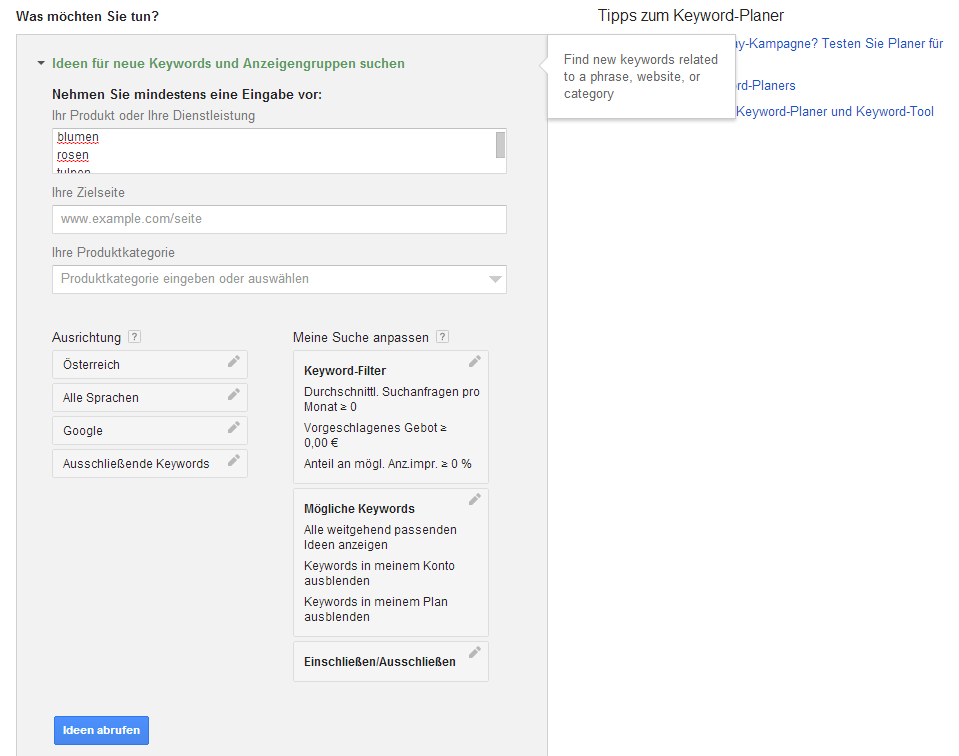Edit the Österreich location targeting setting
The width and height of the screenshot is (959, 756).
click(235, 364)
